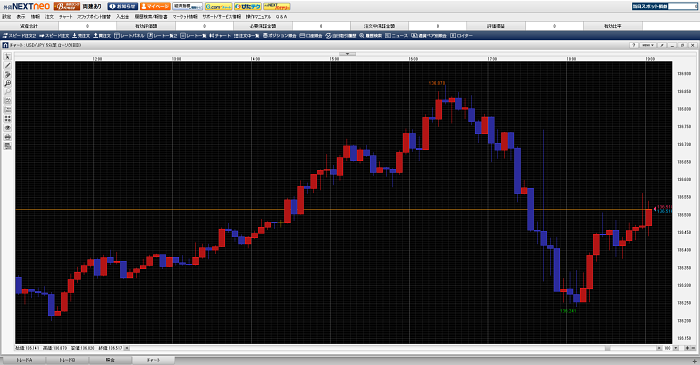
Task: Click the お知らせ blue button
Action: [x=123, y=7]
